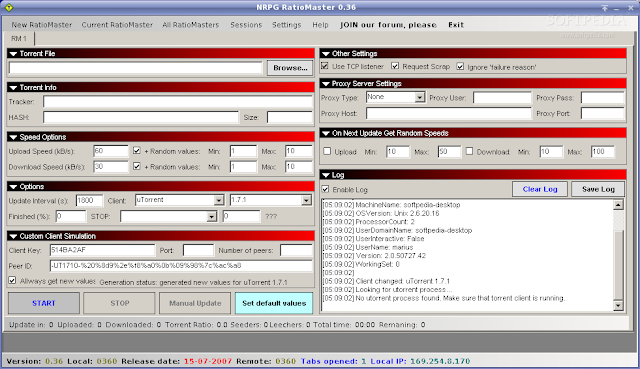Image resolution: width=640 pixels, height=369 pixels.
Task: Collapse On Next Update Get Random Speeds
Action: tap(326, 133)
